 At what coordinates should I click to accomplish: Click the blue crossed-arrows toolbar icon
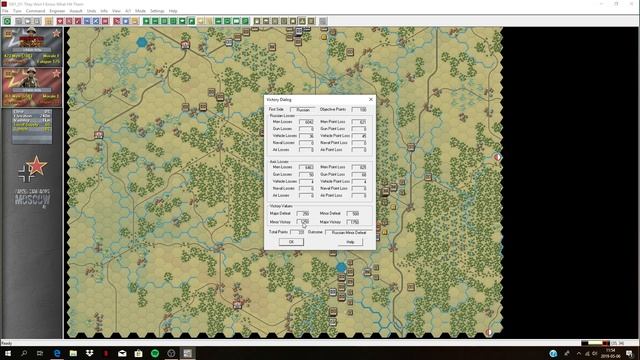click(x=96, y=21)
